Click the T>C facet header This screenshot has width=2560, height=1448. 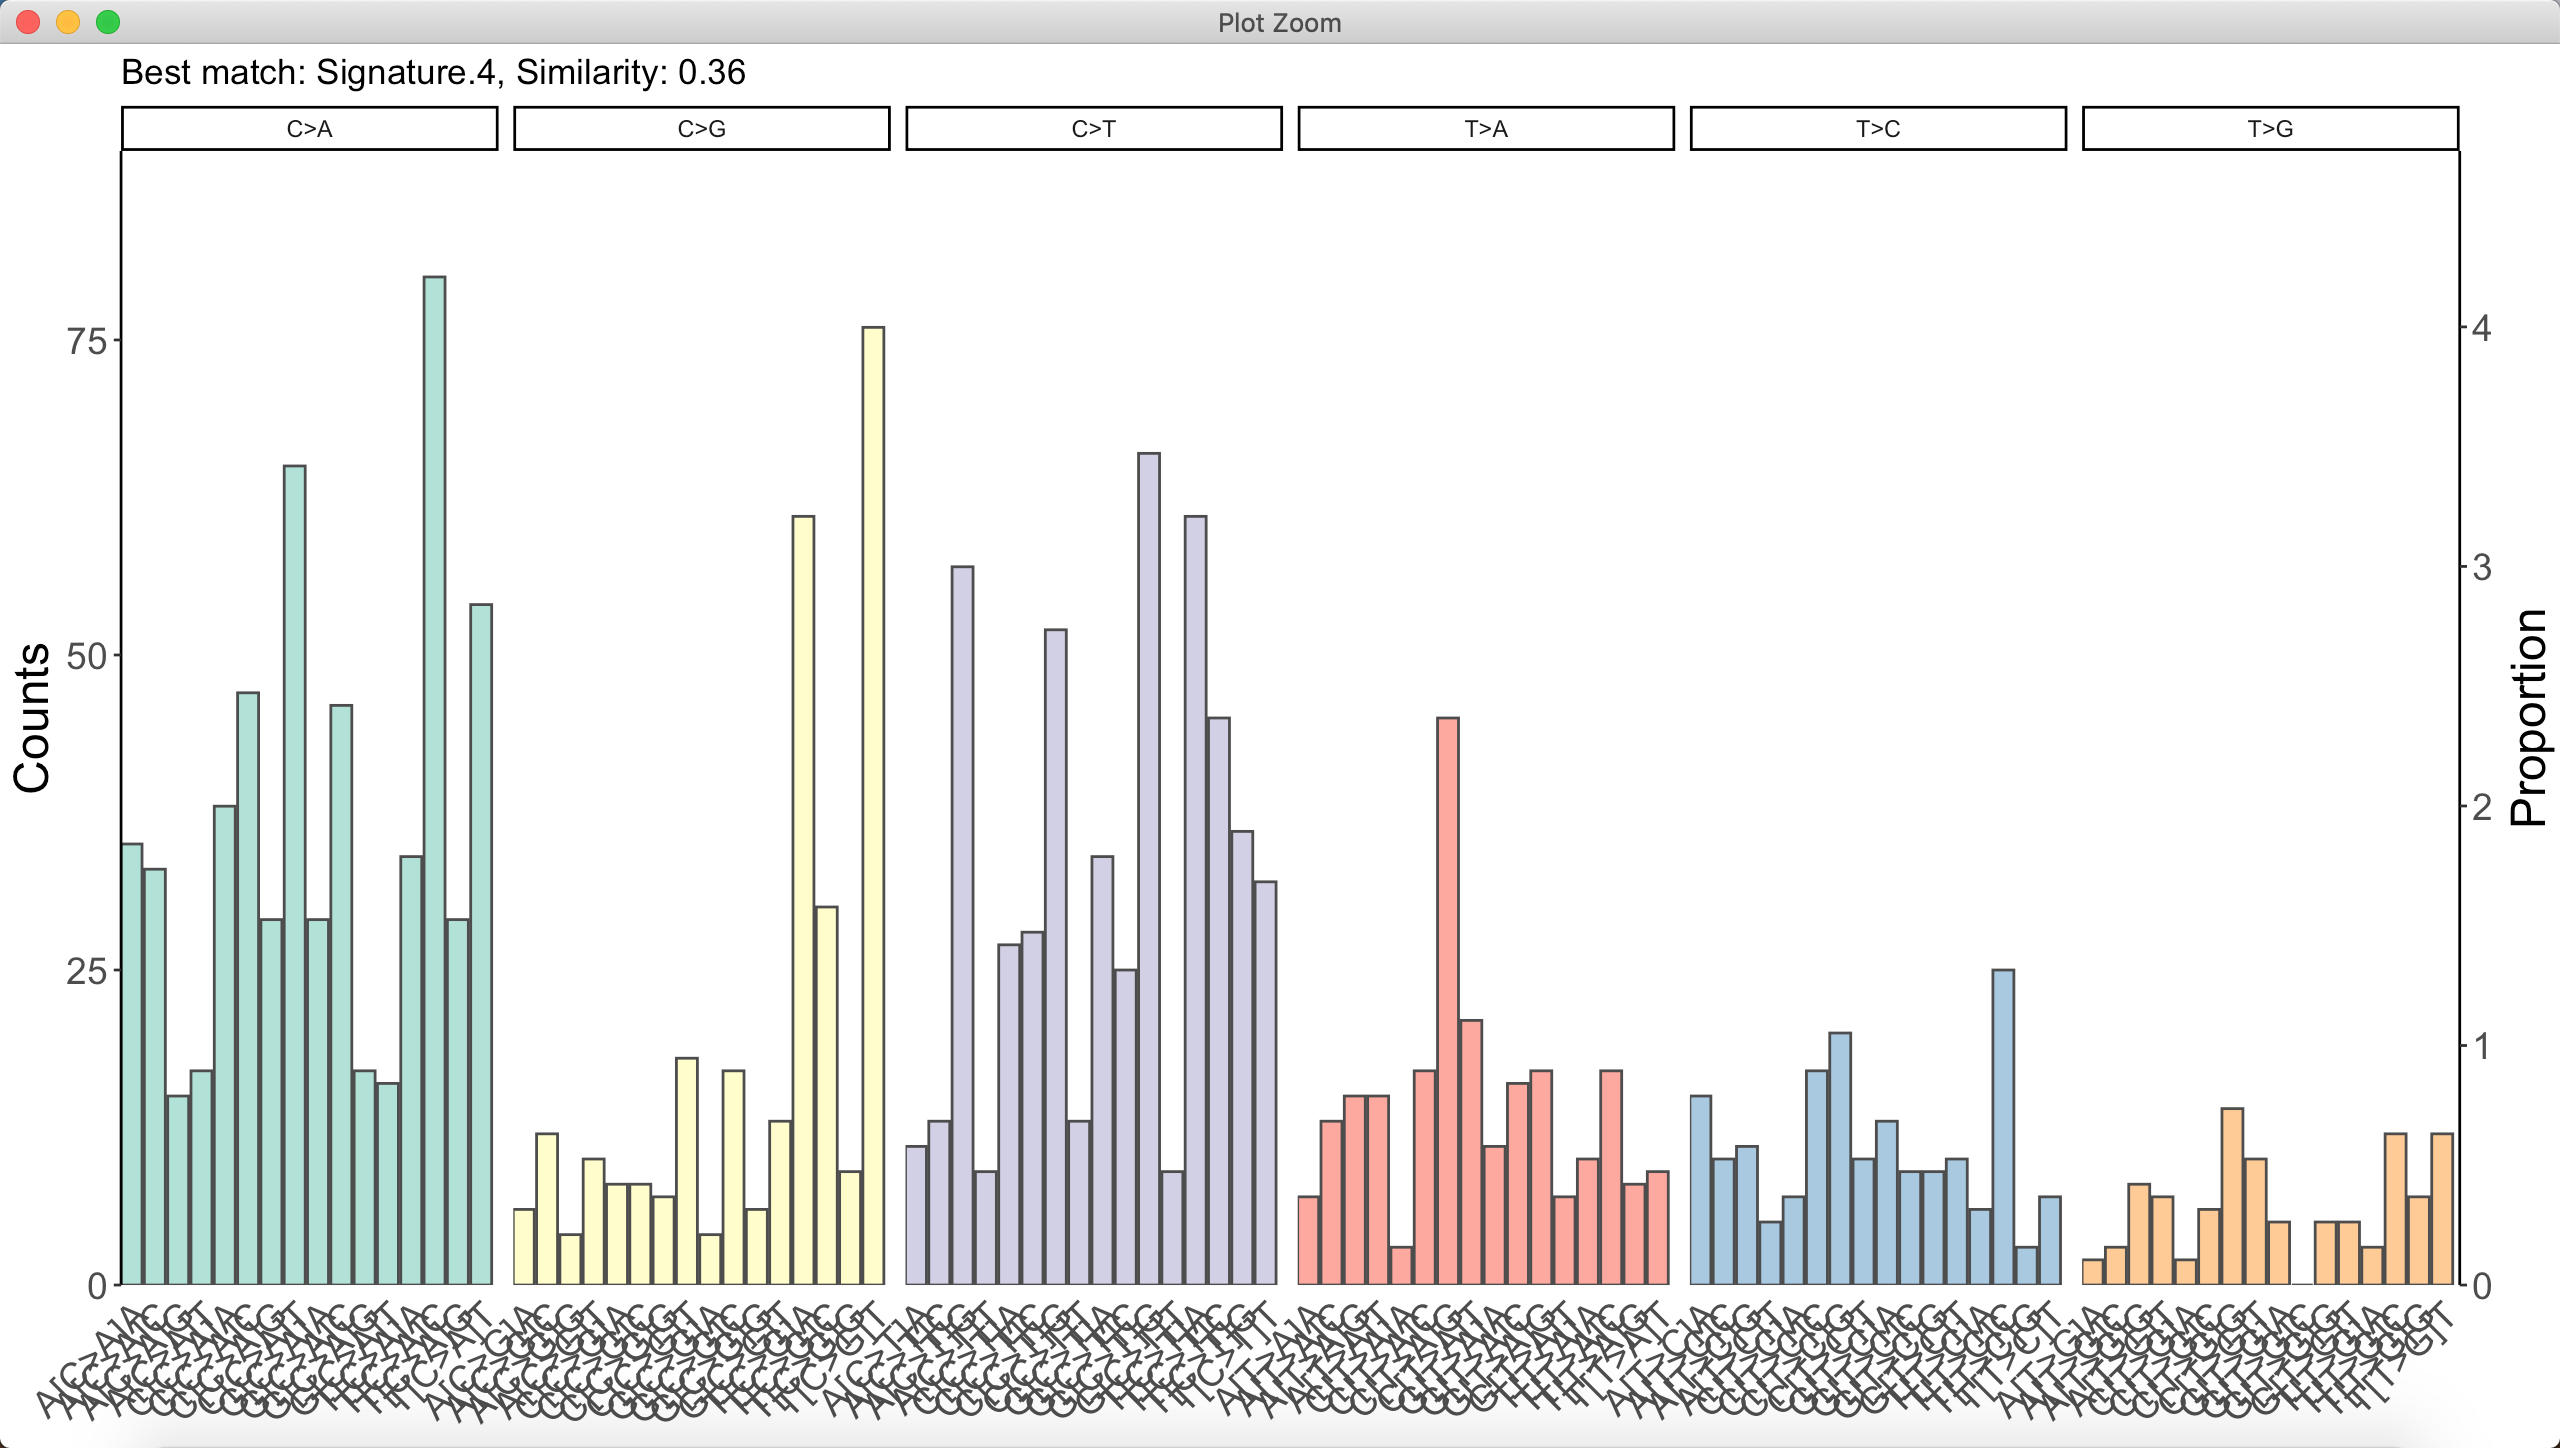coord(1878,129)
